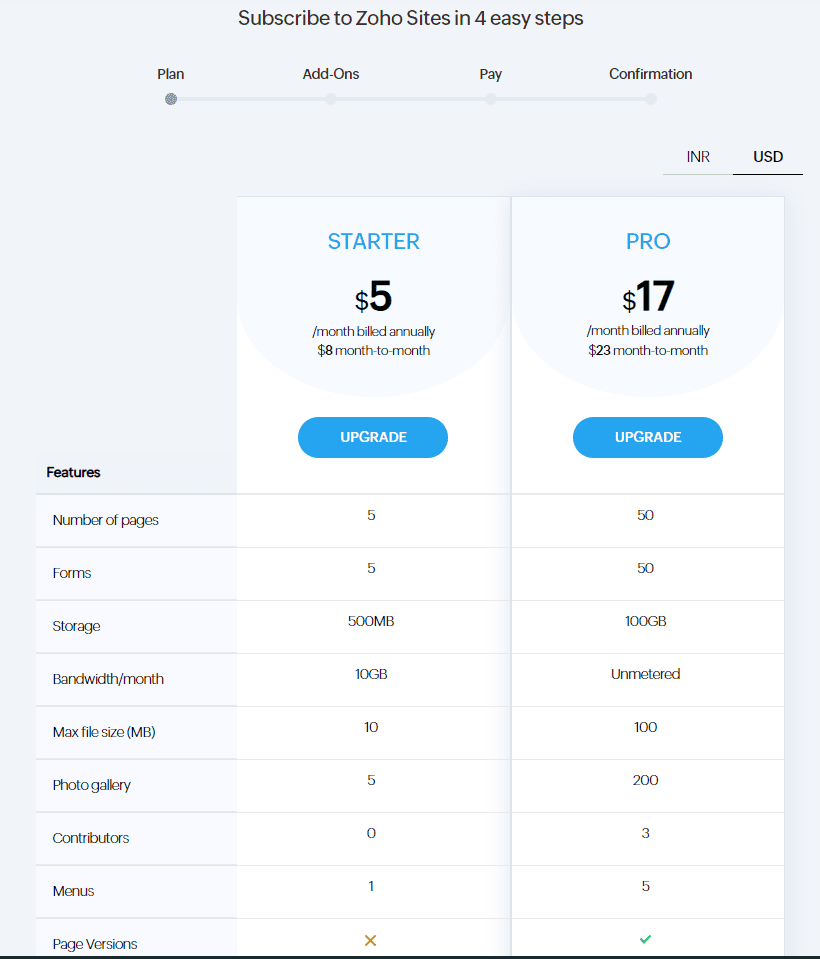The height and width of the screenshot is (959, 820).
Task: Click the 100GB Pro storage value
Action: (x=646, y=621)
